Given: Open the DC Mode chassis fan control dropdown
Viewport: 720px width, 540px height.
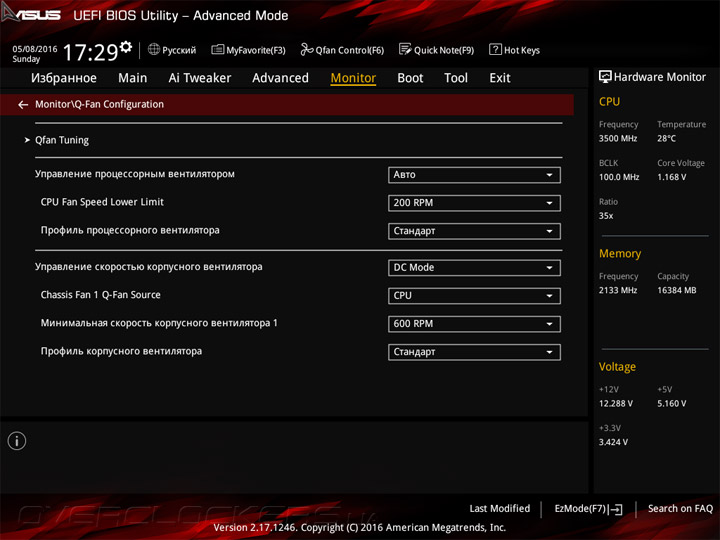Looking at the screenshot, I should click(474, 268).
